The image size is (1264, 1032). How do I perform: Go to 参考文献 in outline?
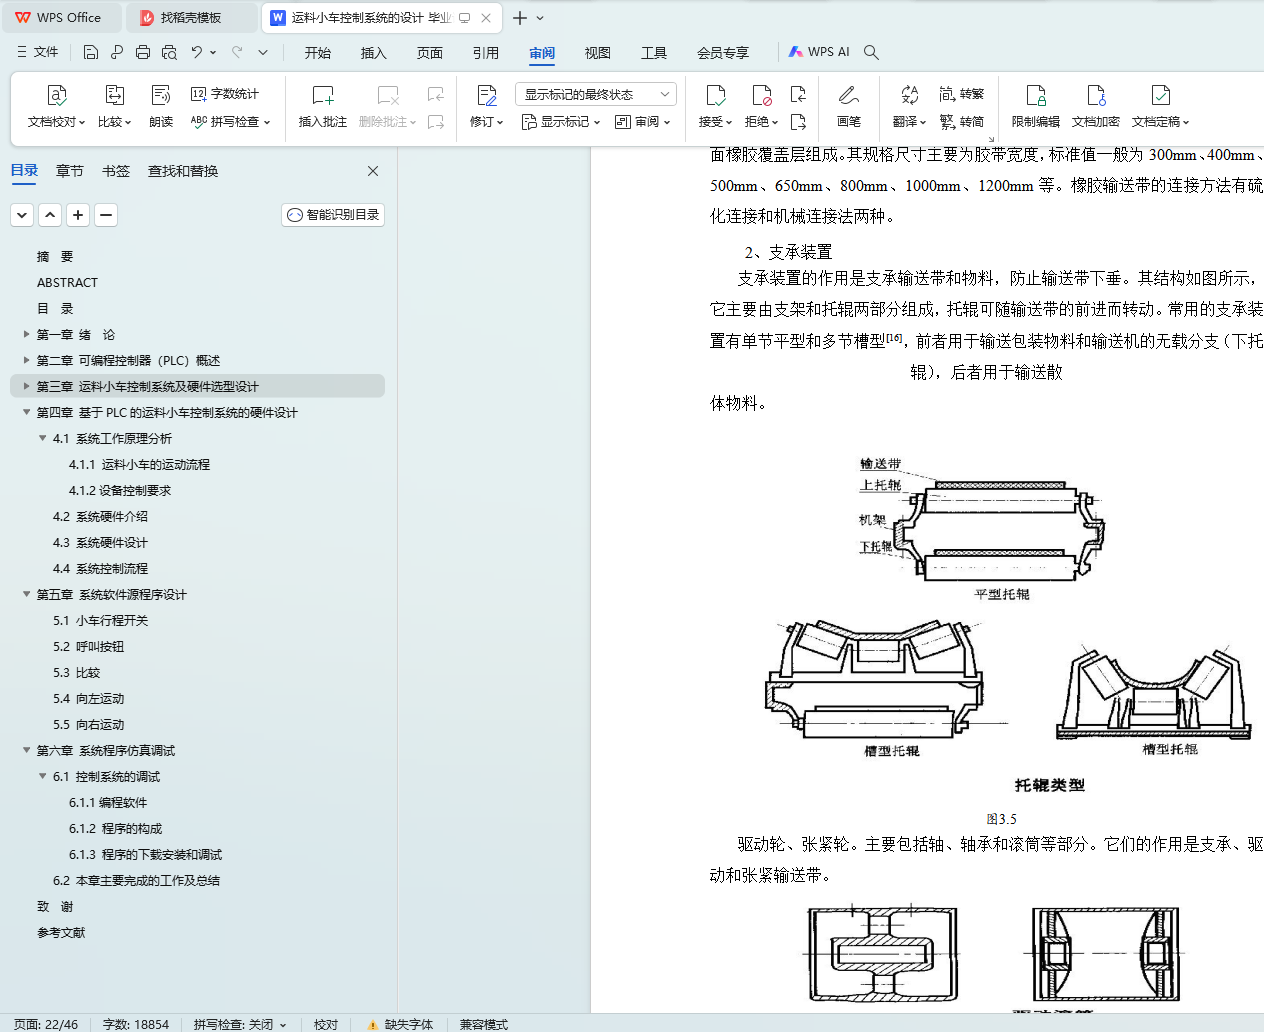[61, 932]
